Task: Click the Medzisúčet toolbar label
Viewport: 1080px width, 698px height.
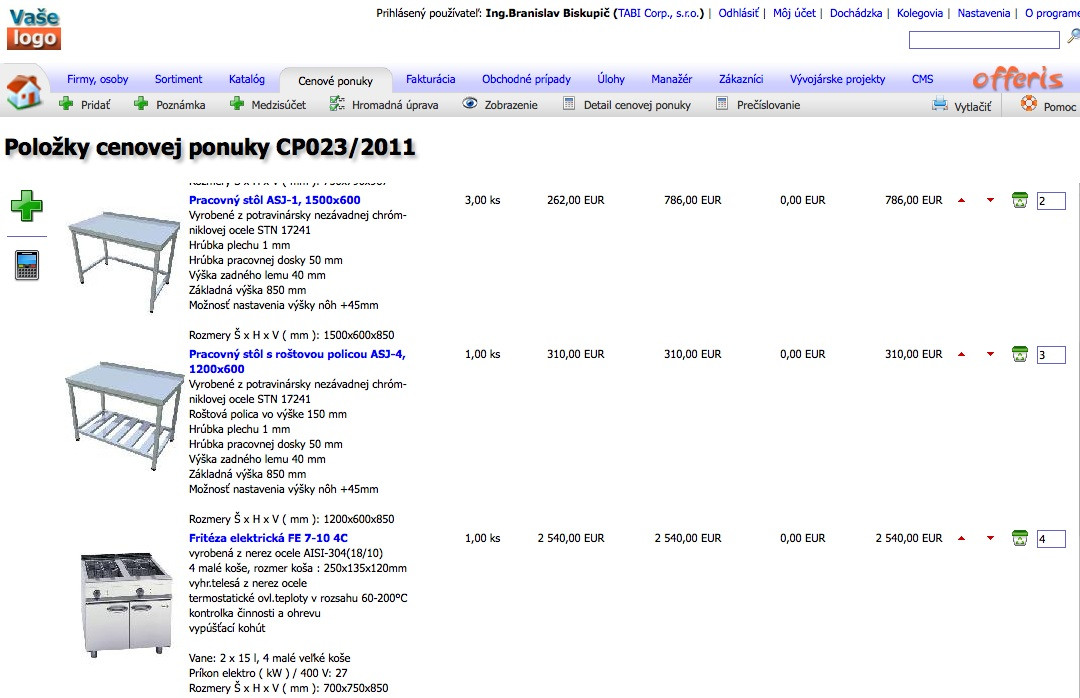Action: pyautogui.click(x=279, y=105)
